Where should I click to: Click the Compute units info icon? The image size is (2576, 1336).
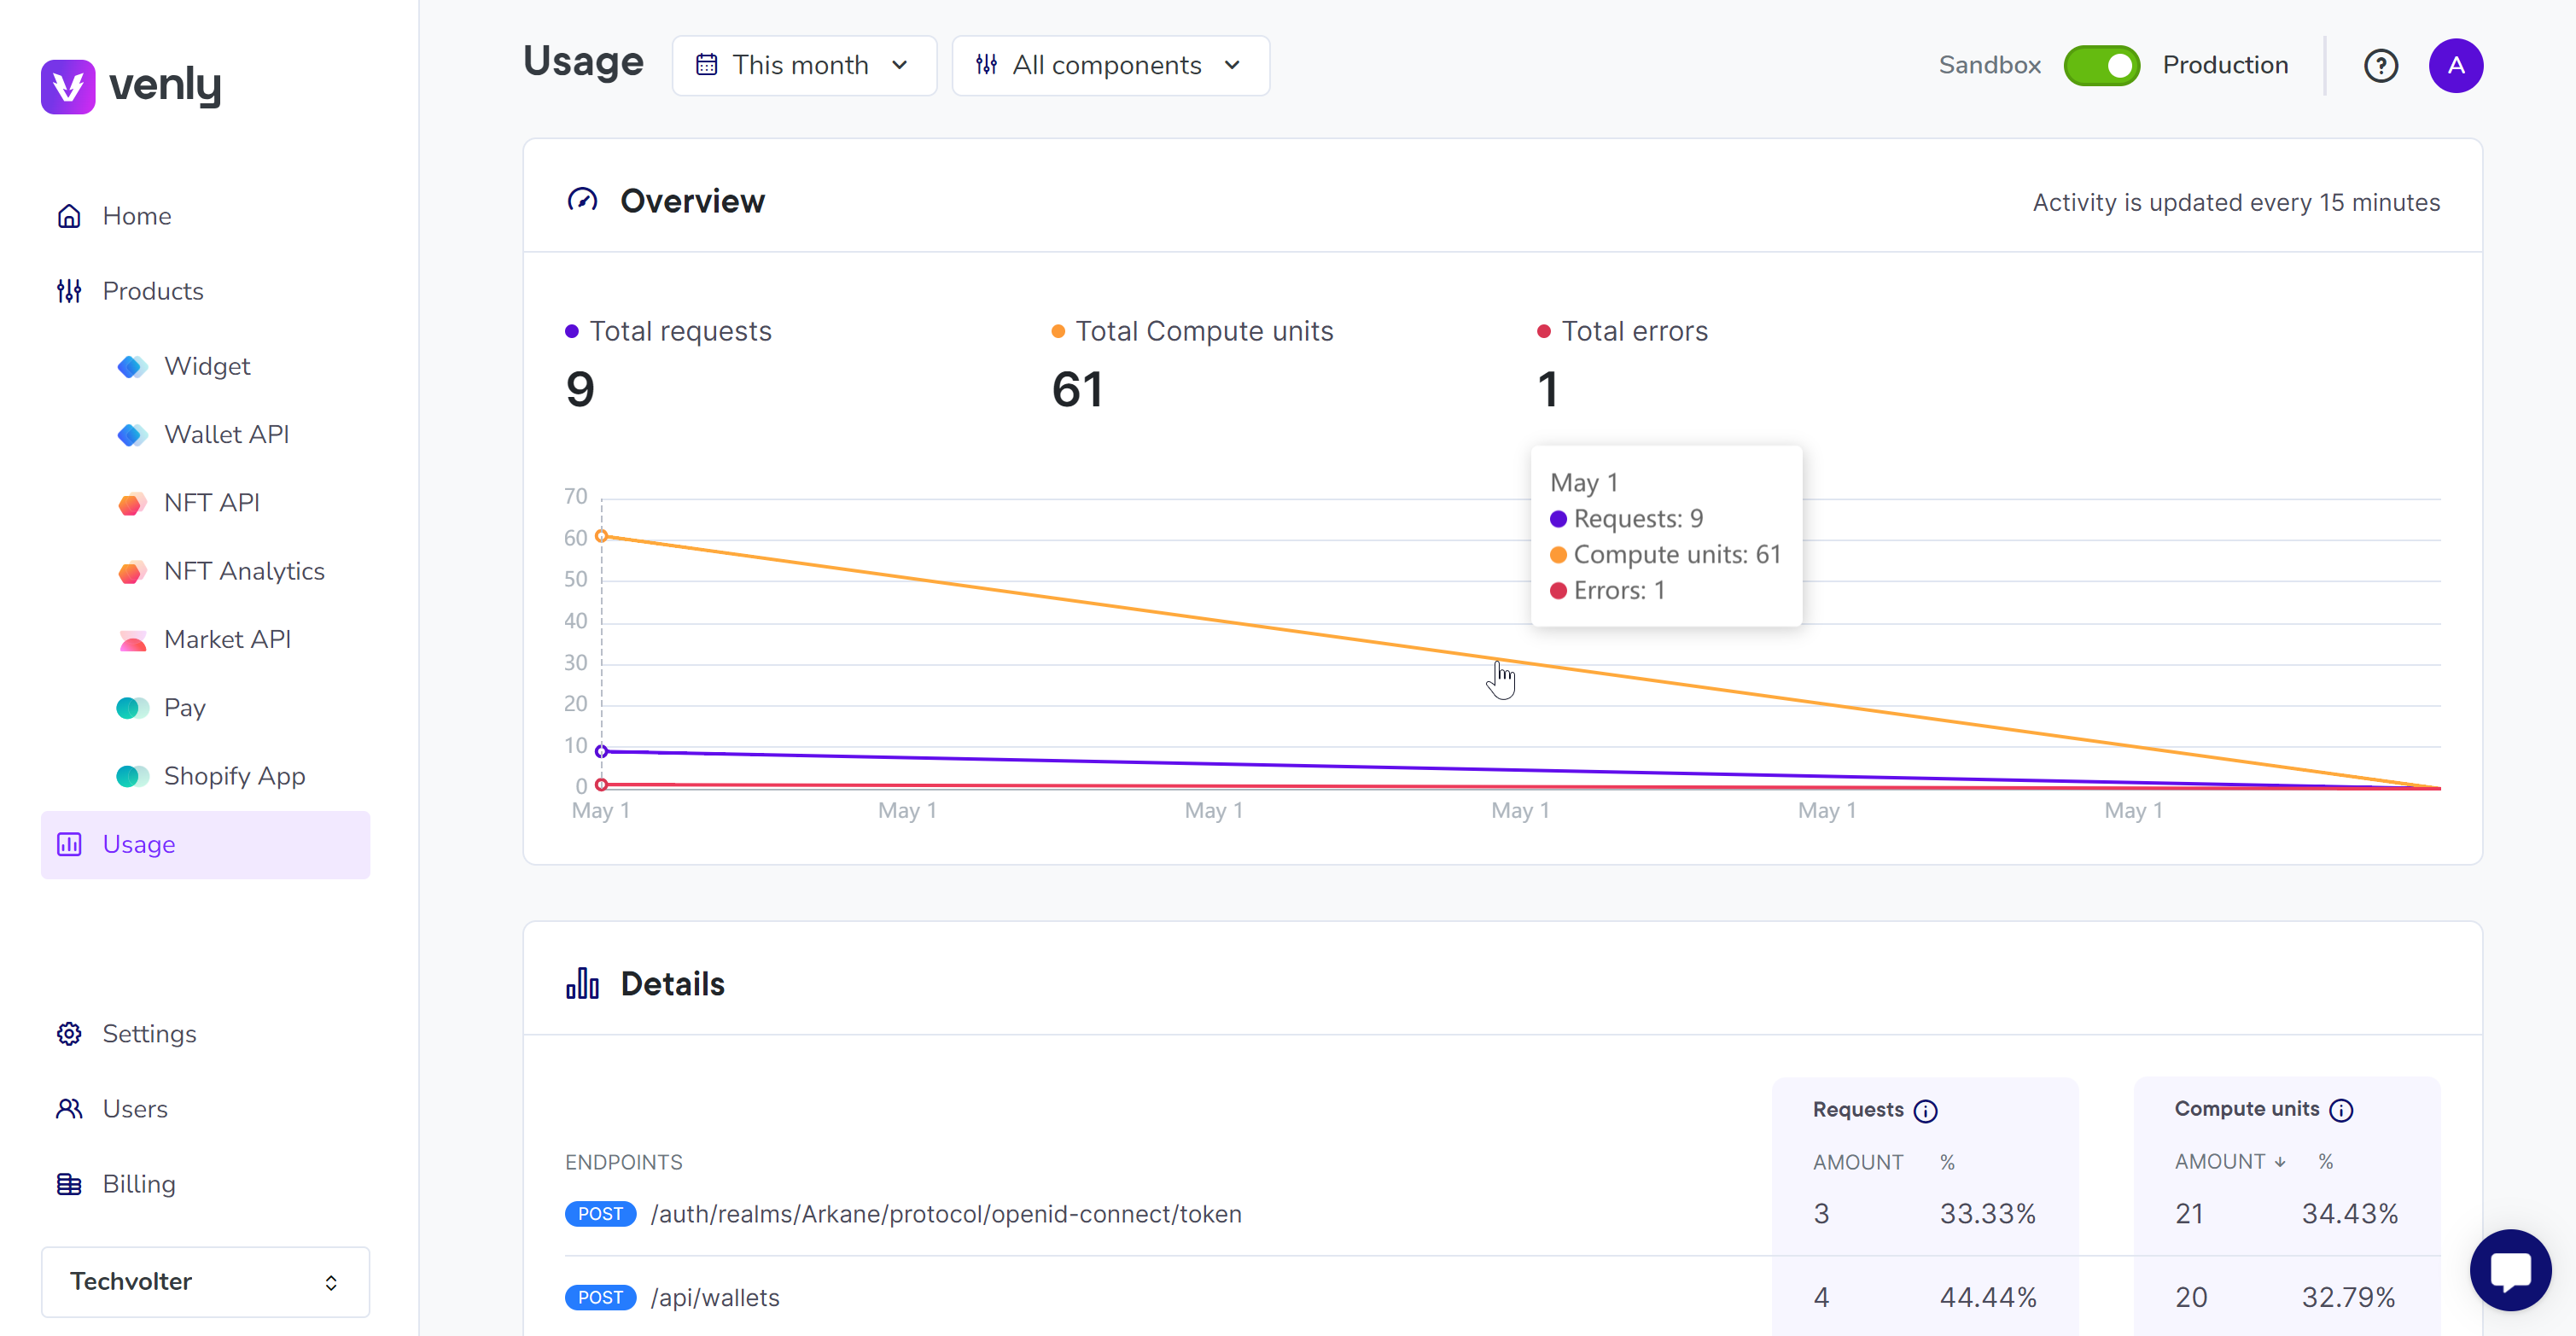click(2341, 1110)
